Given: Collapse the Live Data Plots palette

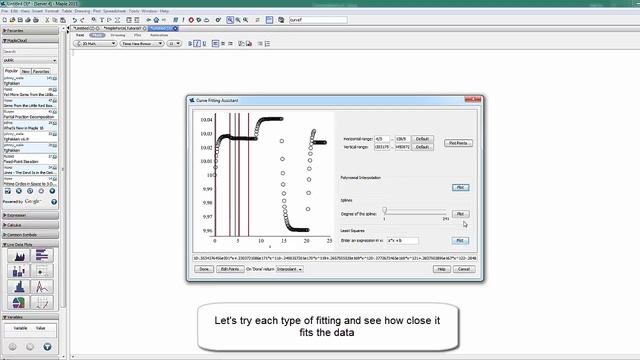Looking at the screenshot, I should [30, 244].
